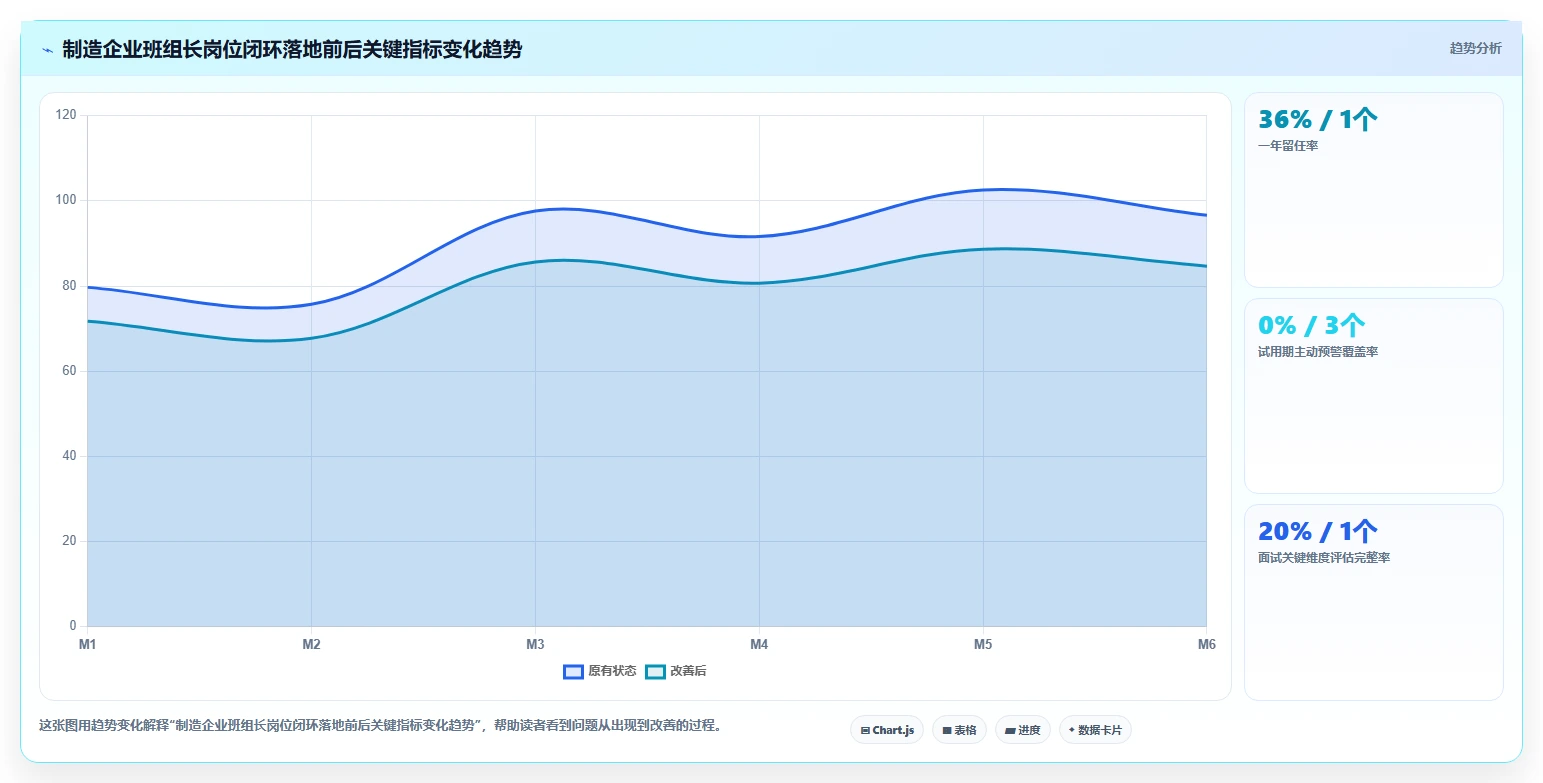Click the M6 axis label
Image resolution: width=1543 pixels, height=783 pixels.
point(1206,645)
